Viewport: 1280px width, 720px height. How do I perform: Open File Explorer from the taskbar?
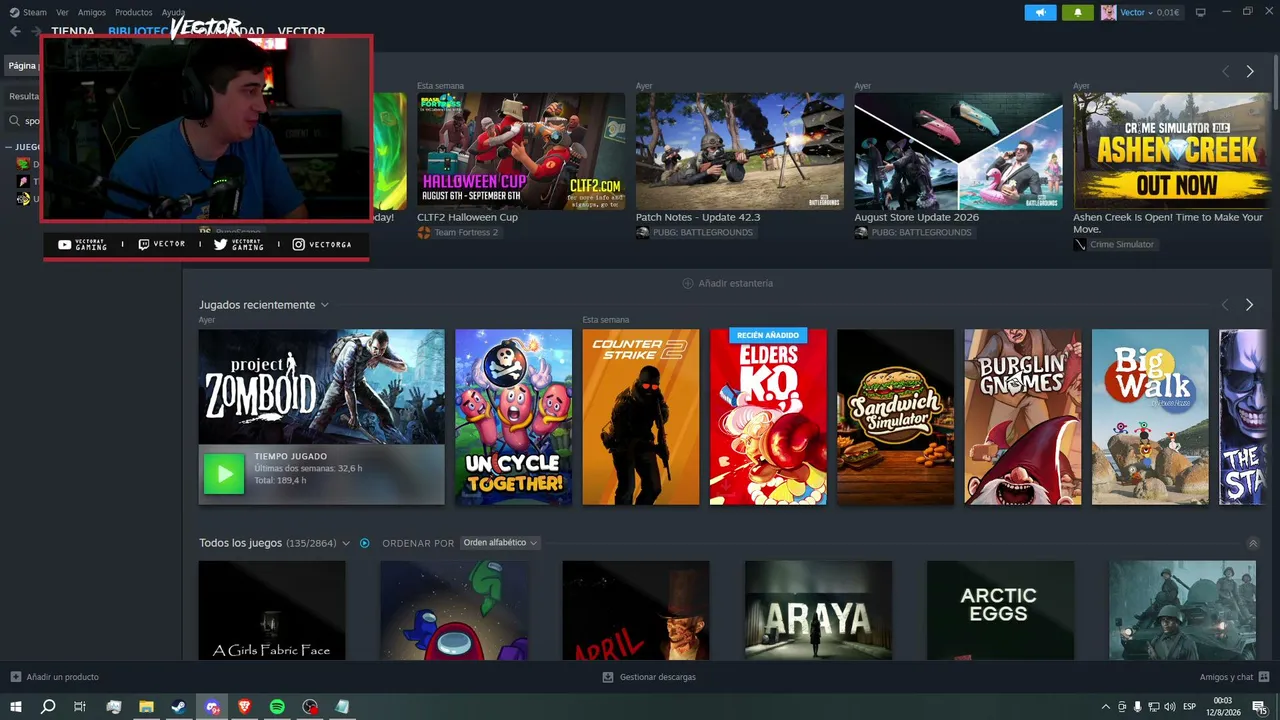coord(146,707)
